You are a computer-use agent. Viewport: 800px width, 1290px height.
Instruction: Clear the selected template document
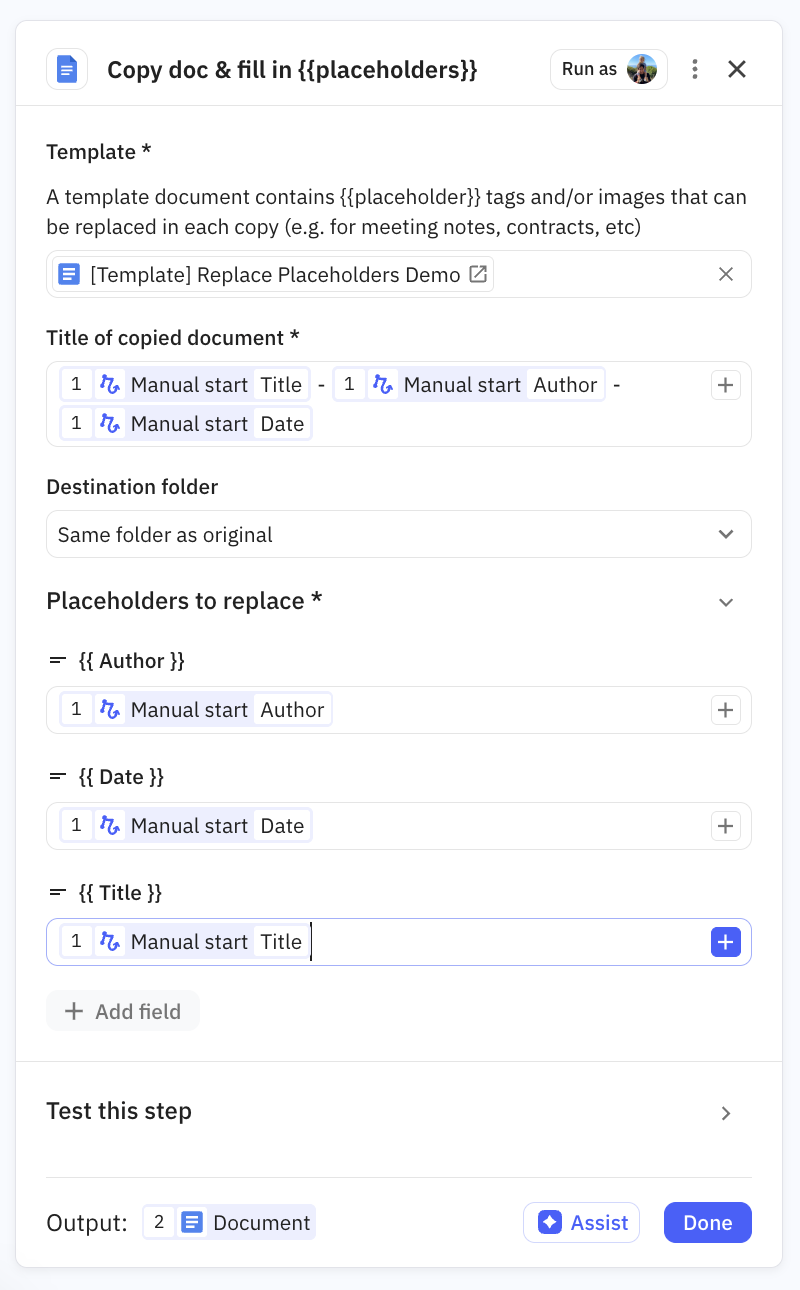coord(726,274)
